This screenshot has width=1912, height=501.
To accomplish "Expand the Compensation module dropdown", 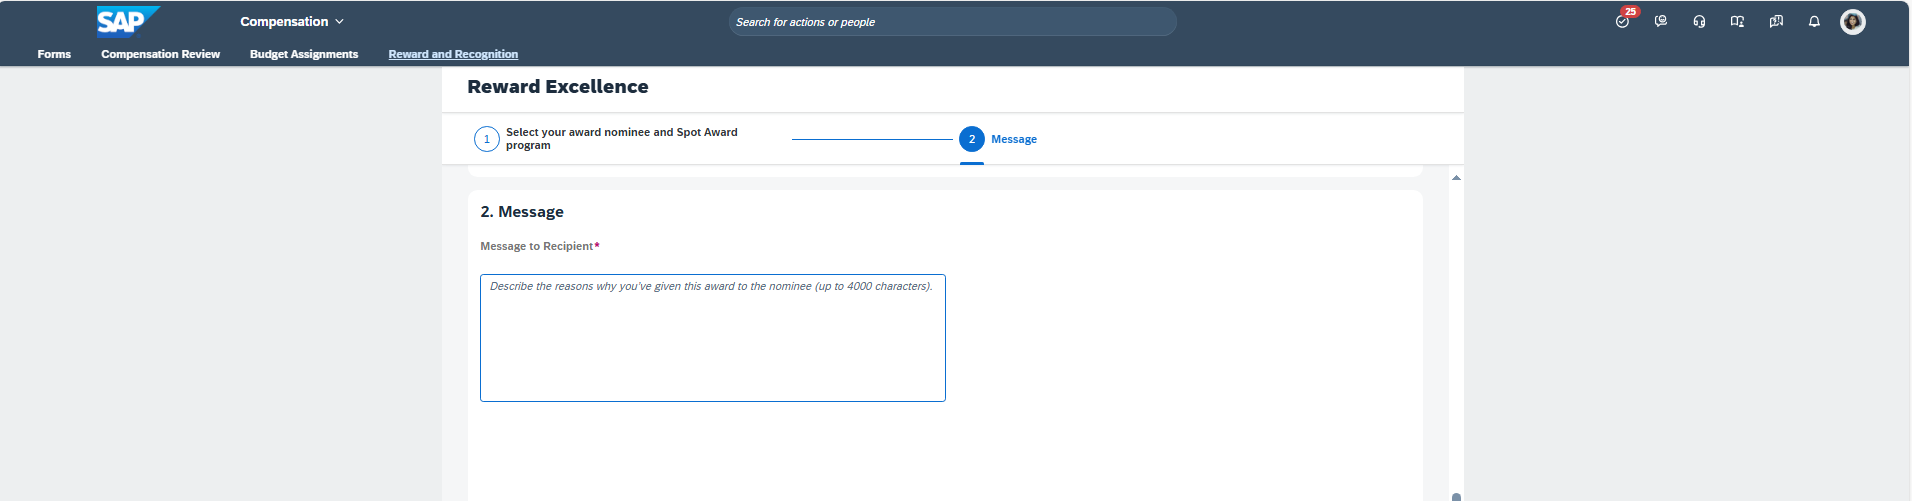I will [292, 21].
